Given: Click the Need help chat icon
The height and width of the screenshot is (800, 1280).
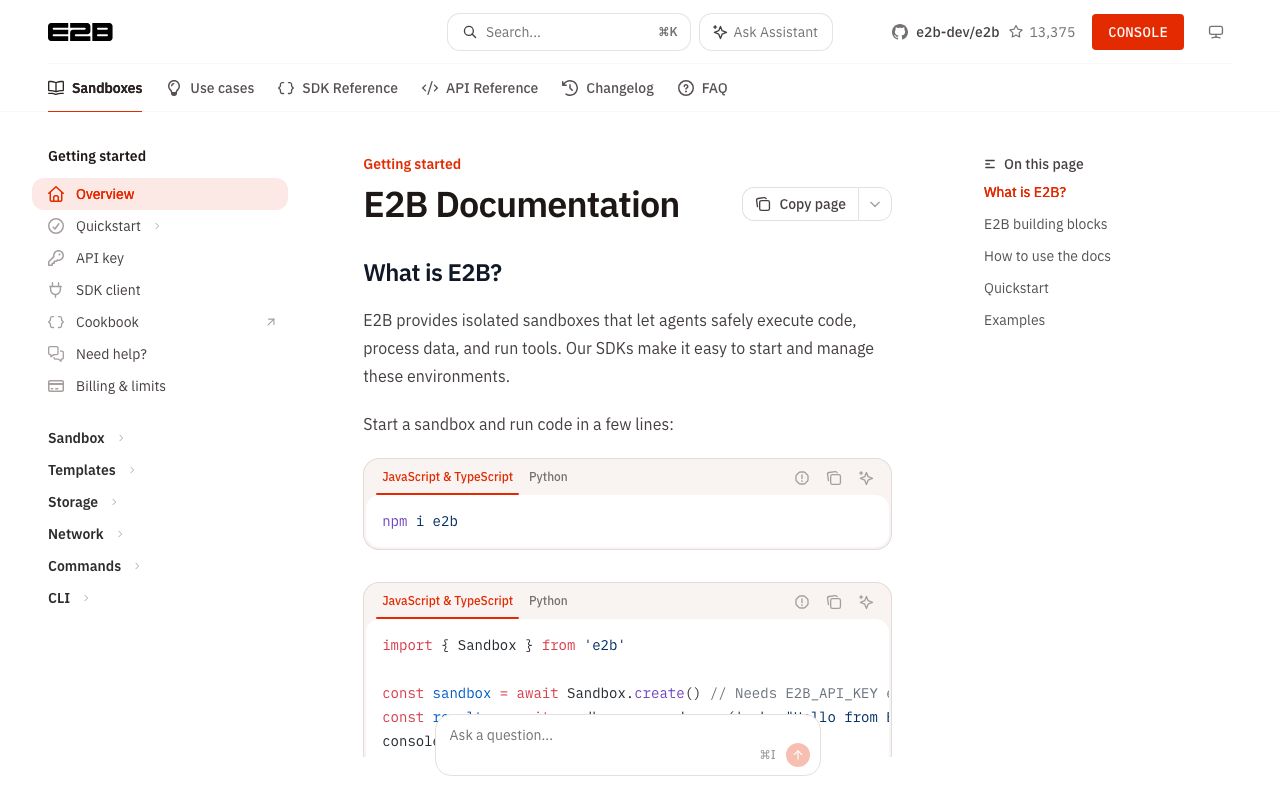Looking at the screenshot, I should pos(56,354).
